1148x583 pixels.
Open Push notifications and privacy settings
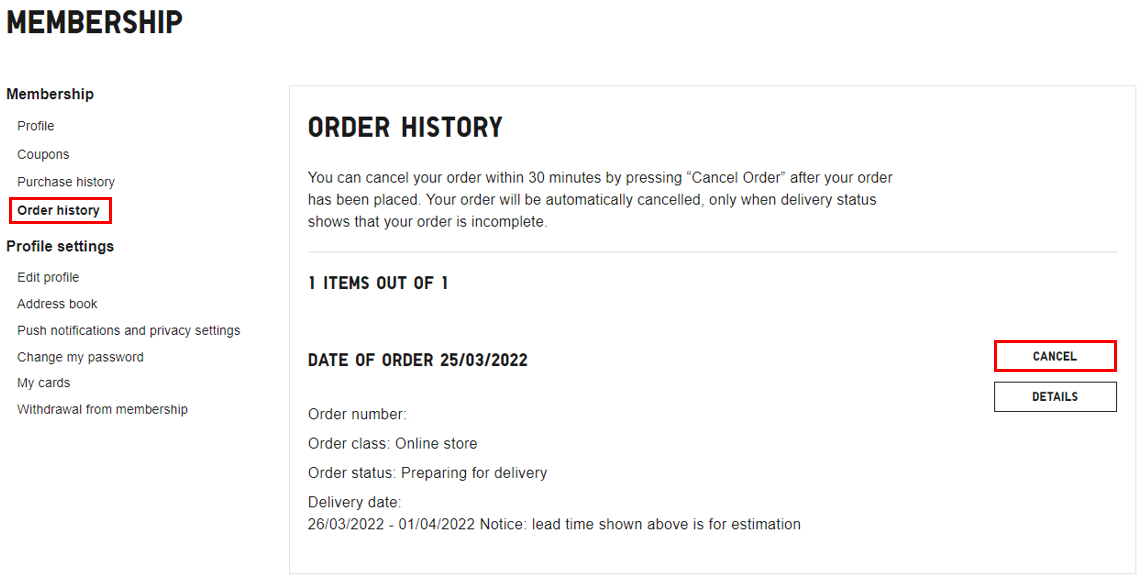coord(128,330)
